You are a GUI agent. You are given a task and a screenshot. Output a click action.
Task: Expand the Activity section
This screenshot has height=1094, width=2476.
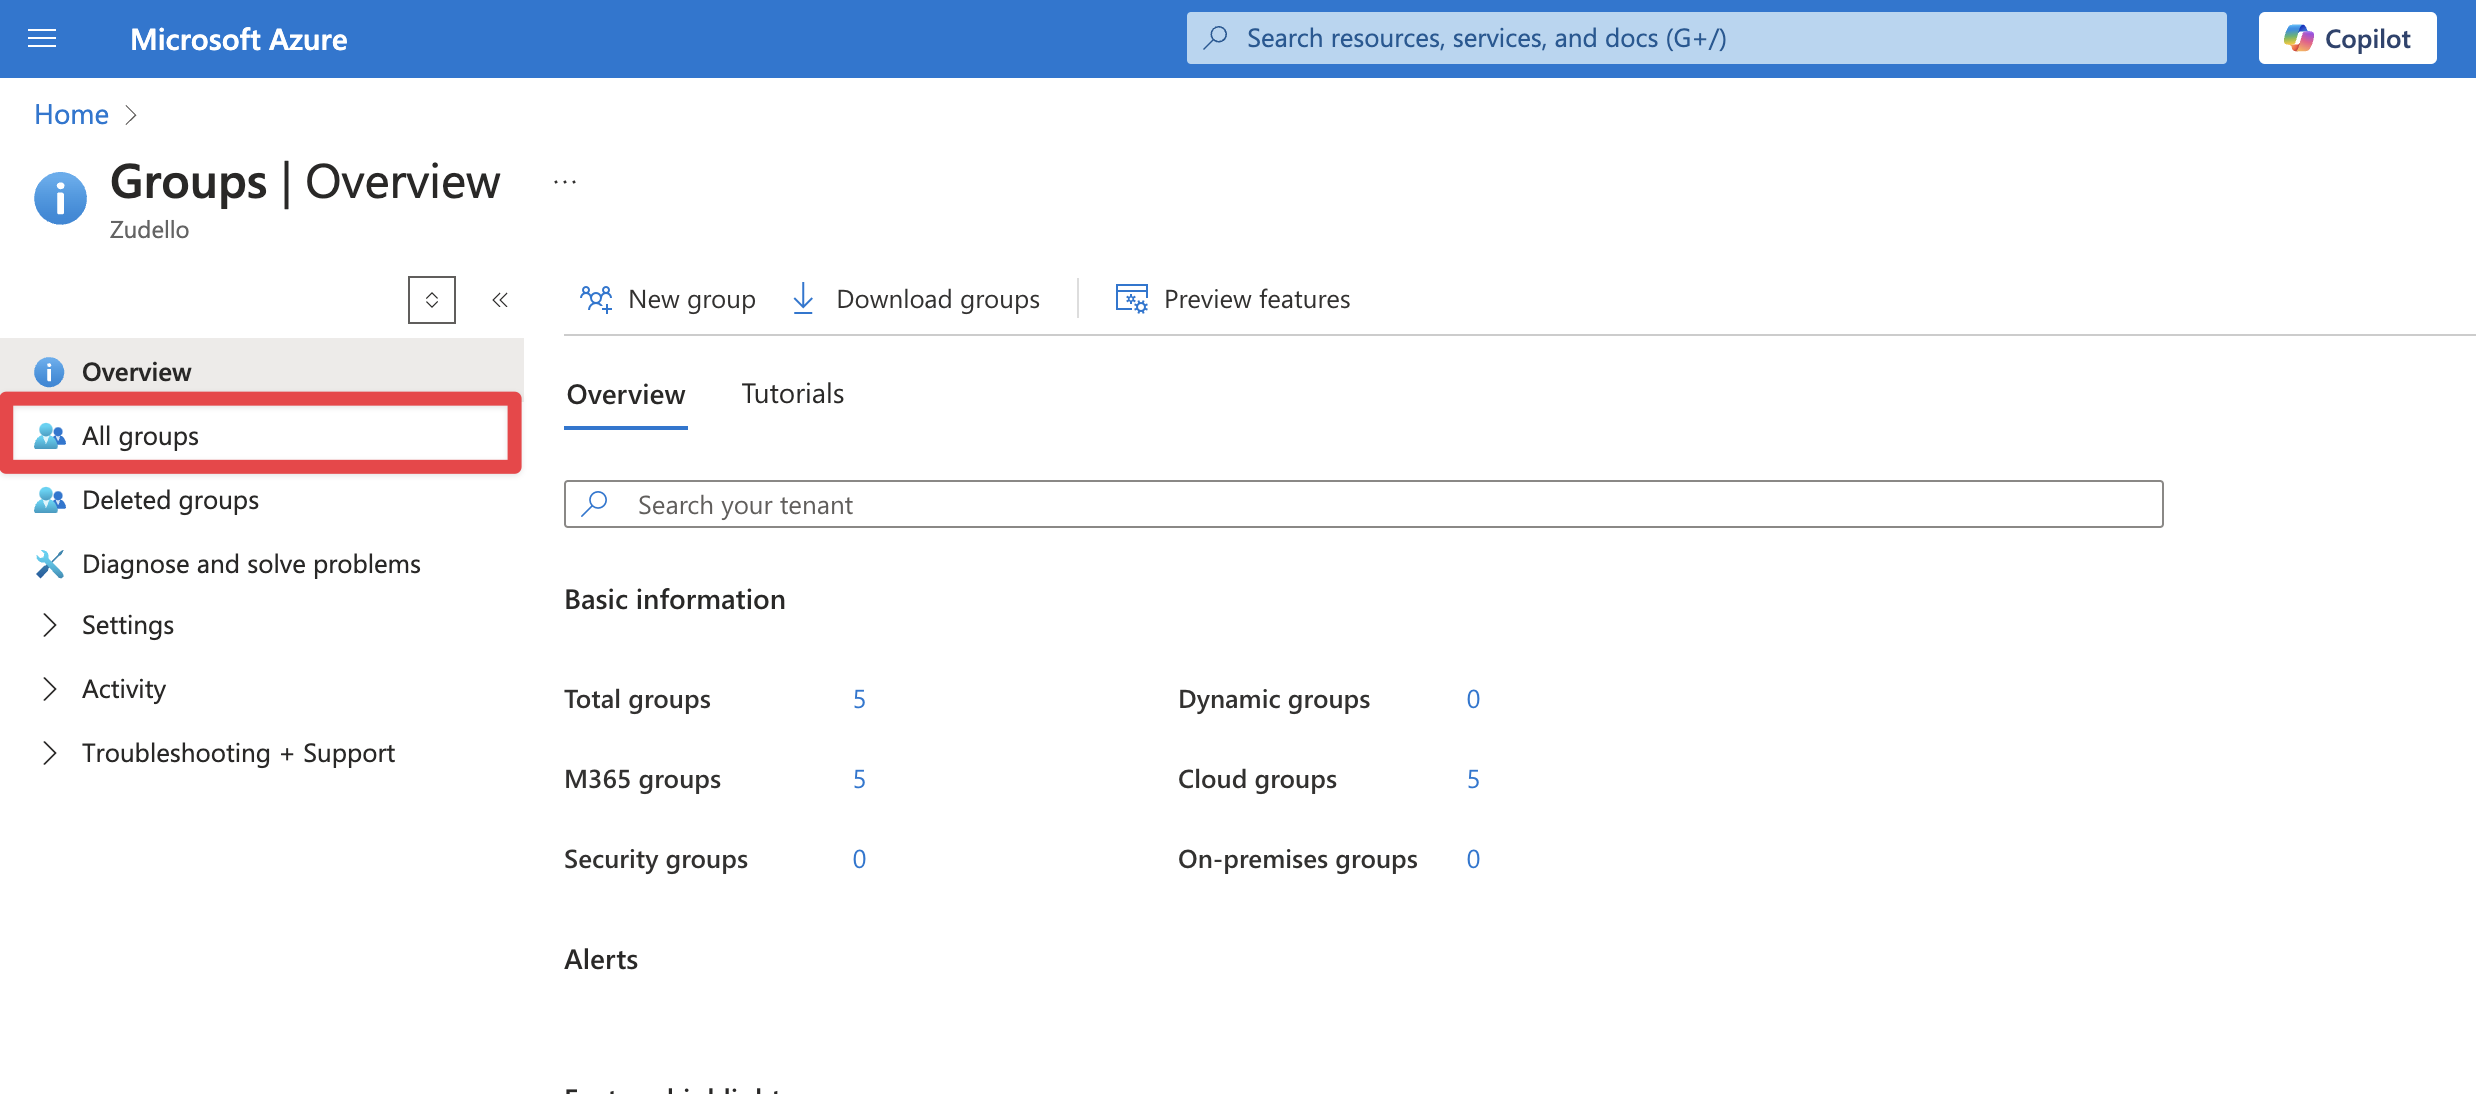pyautogui.click(x=50, y=689)
